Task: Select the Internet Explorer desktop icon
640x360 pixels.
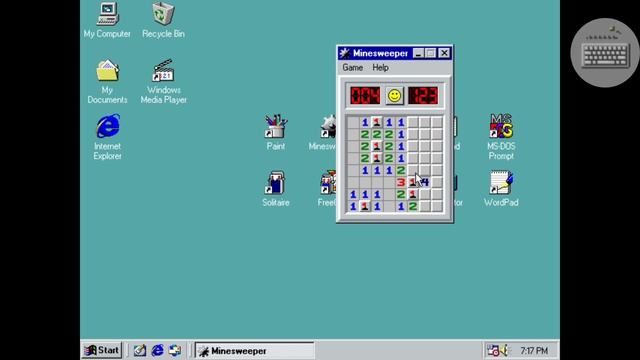Action: tap(107, 137)
